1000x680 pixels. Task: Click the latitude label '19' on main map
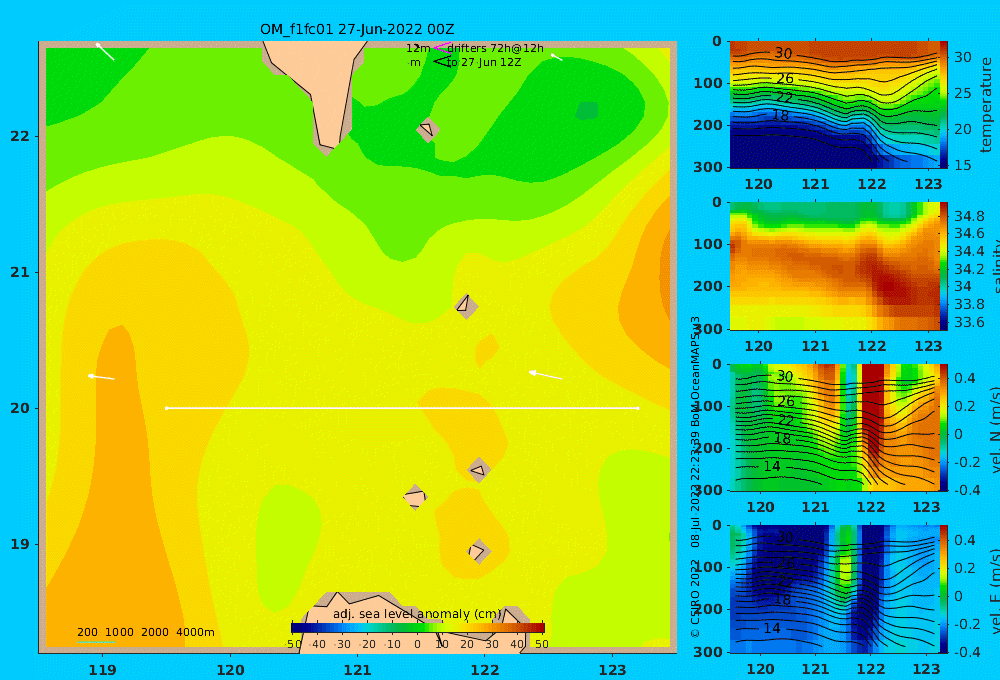click(20, 544)
